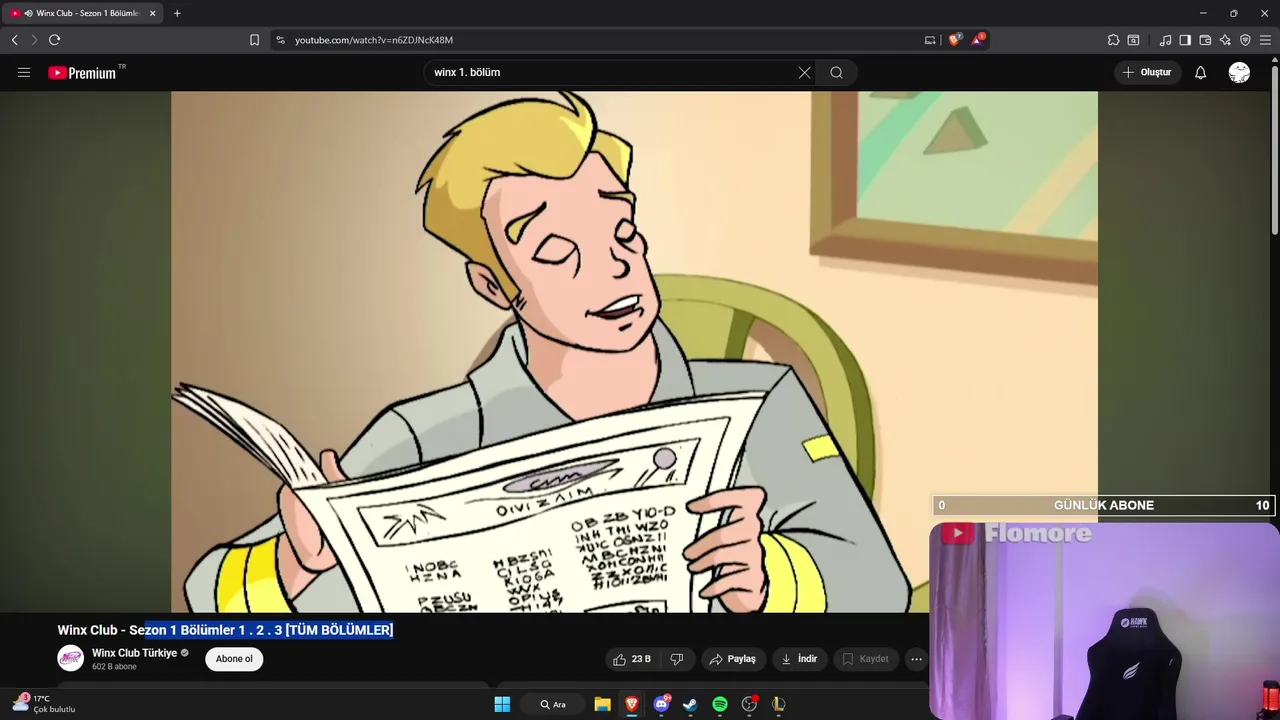The image size is (1280, 720).
Task: Click Brave icon in taskbar
Action: click(x=631, y=704)
